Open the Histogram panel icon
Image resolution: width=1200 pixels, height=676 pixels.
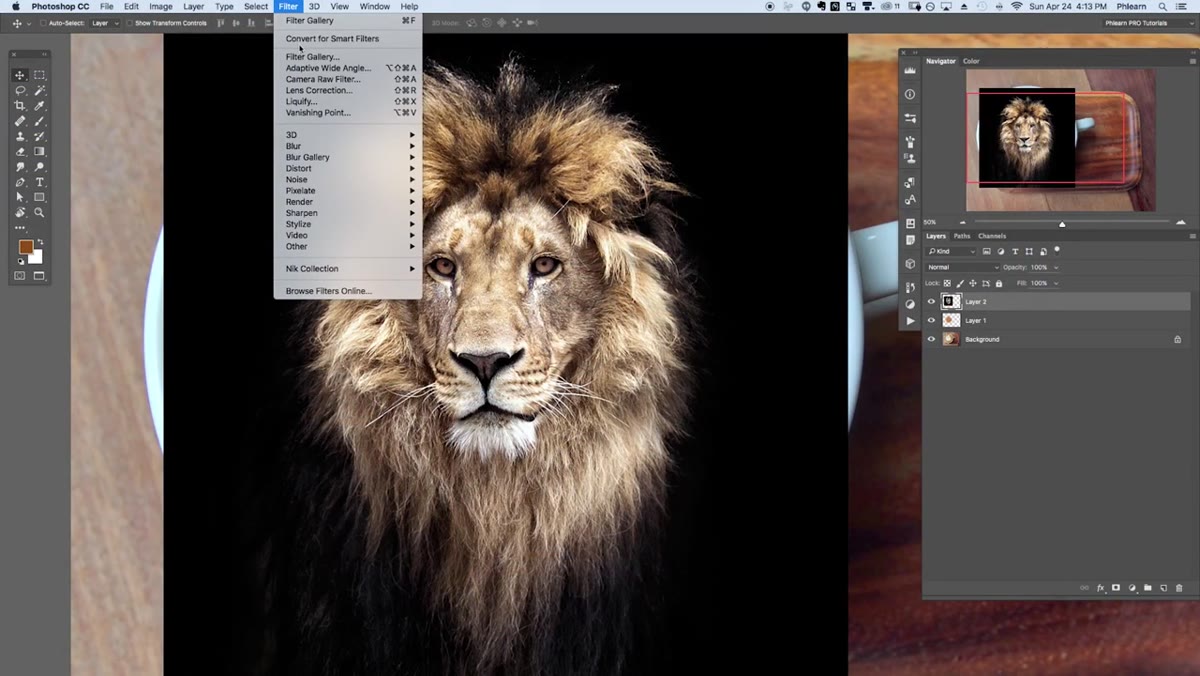[x=909, y=70]
